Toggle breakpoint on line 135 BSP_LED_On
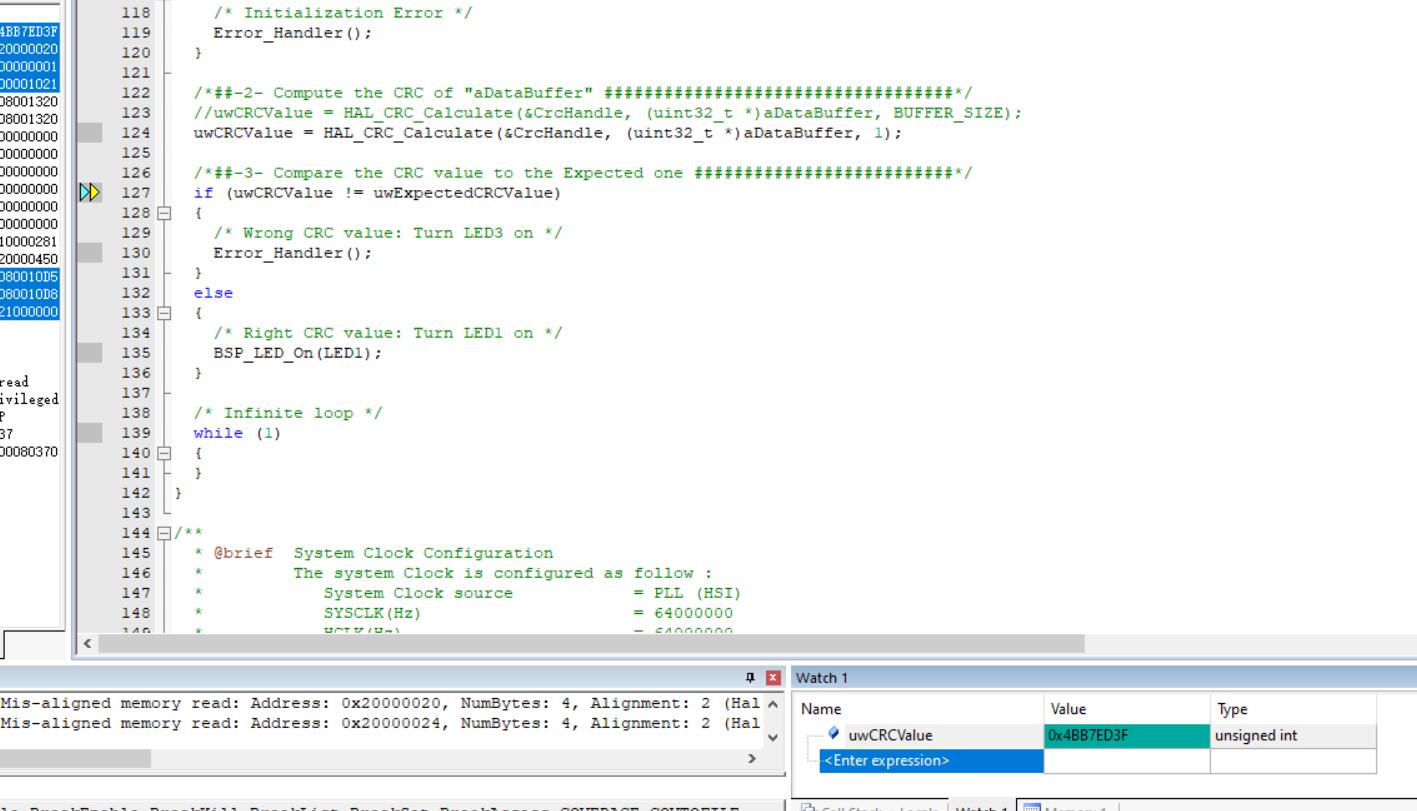This screenshot has width=1417, height=811. click(x=90, y=353)
